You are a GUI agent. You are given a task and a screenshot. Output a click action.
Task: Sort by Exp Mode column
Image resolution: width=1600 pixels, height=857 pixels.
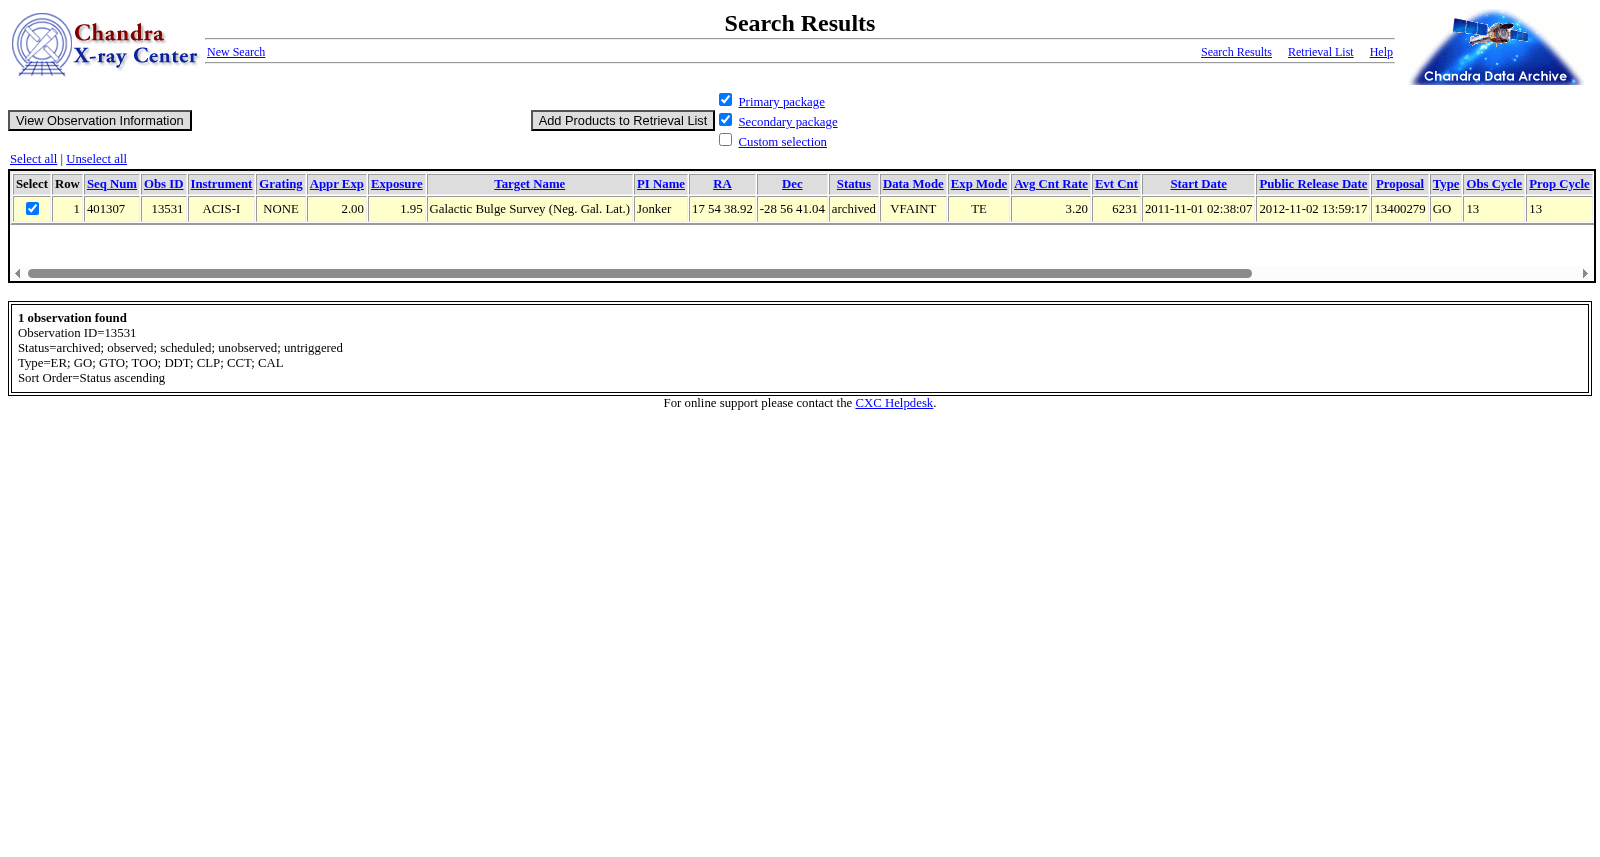click(979, 184)
